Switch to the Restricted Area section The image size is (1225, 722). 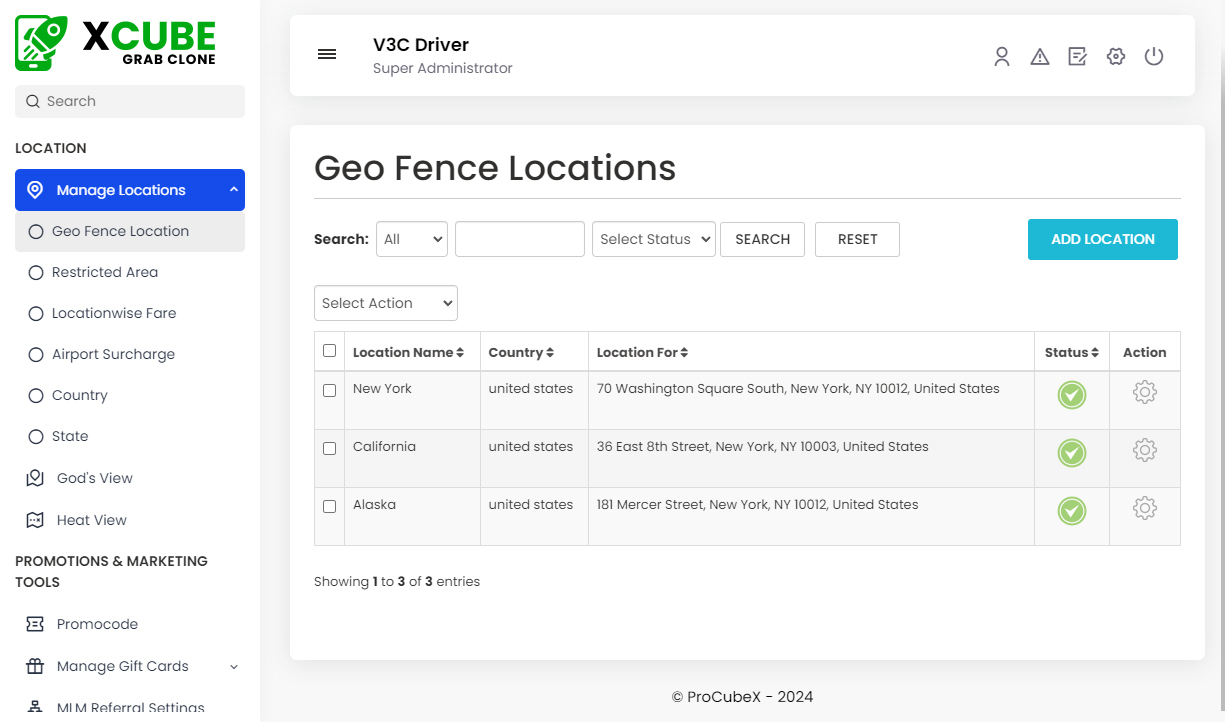pos(104,272)
